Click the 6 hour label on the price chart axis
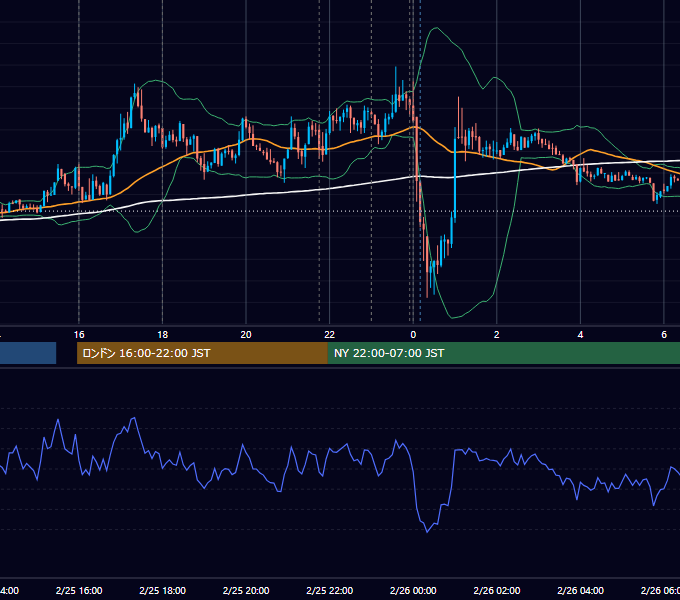The height and width of the screenshot is (600, 680). point(664,335)
